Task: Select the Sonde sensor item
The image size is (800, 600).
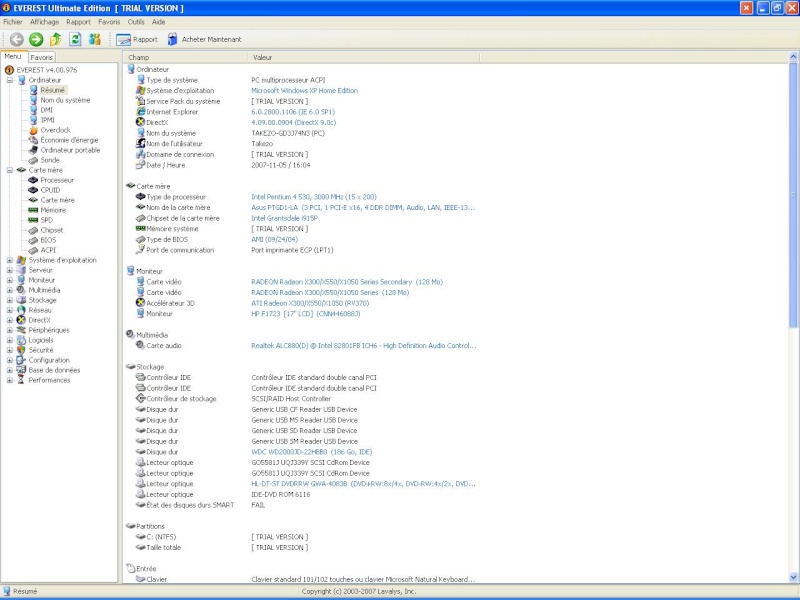Action: [x=50, y=160]
